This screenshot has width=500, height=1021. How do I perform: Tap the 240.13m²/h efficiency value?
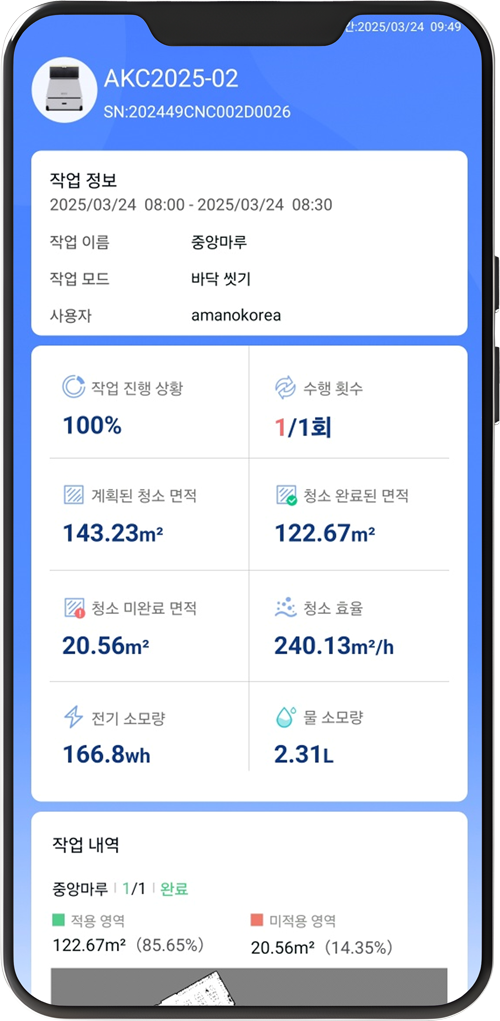[x=334, y=645]
